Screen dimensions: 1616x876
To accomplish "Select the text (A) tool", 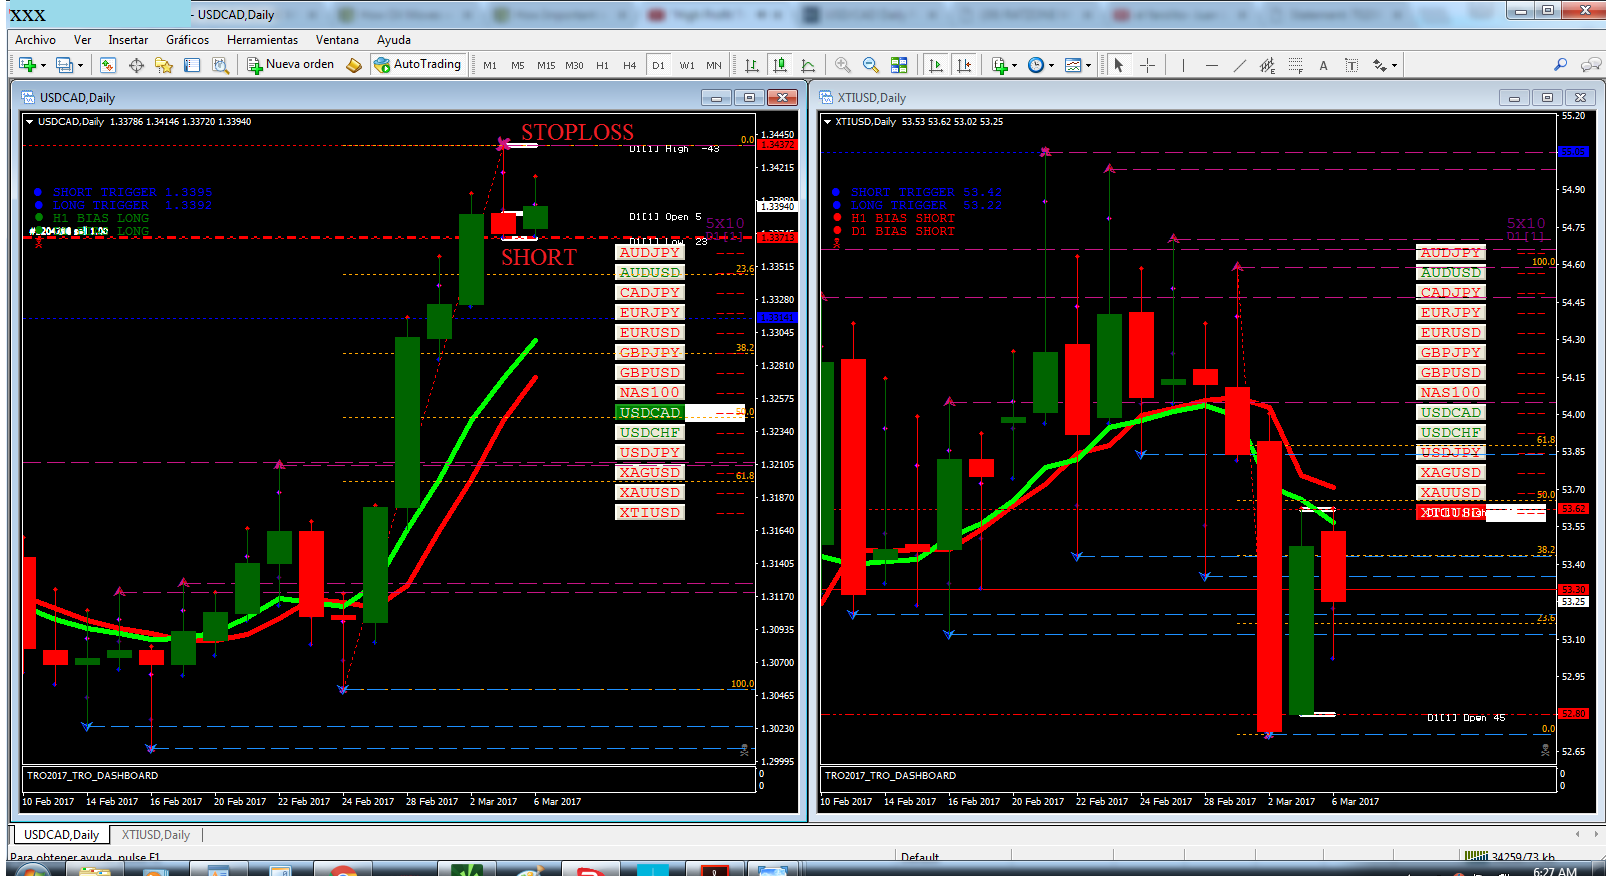I will tap(1323, 65).
